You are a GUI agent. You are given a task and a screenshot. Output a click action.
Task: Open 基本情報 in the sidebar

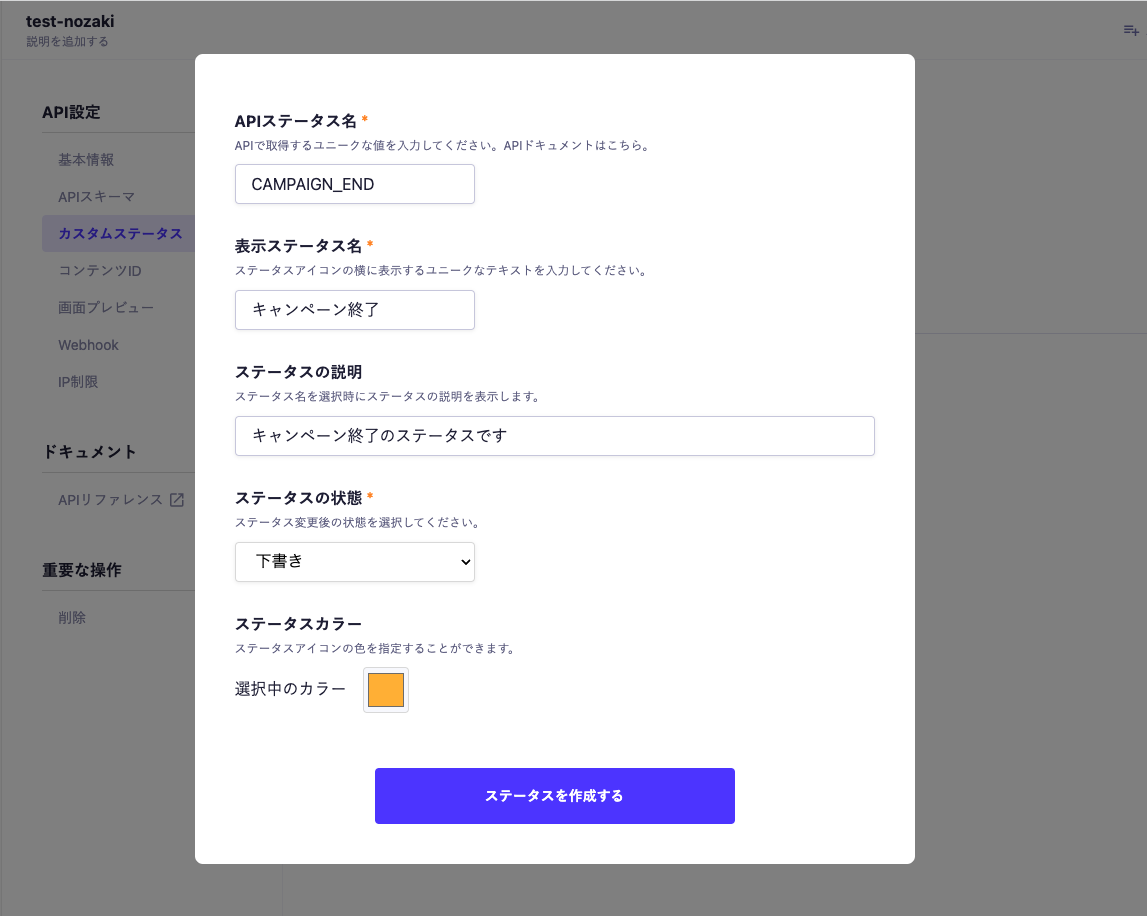pyautogui.click(x=86, y=160)
